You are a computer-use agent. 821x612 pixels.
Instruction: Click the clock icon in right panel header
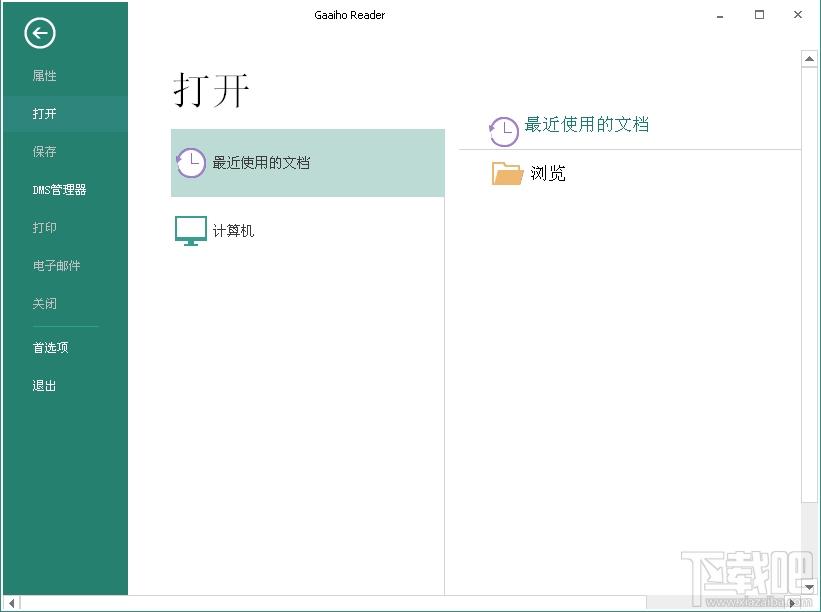pyautogui.click(x=504, y=131)
